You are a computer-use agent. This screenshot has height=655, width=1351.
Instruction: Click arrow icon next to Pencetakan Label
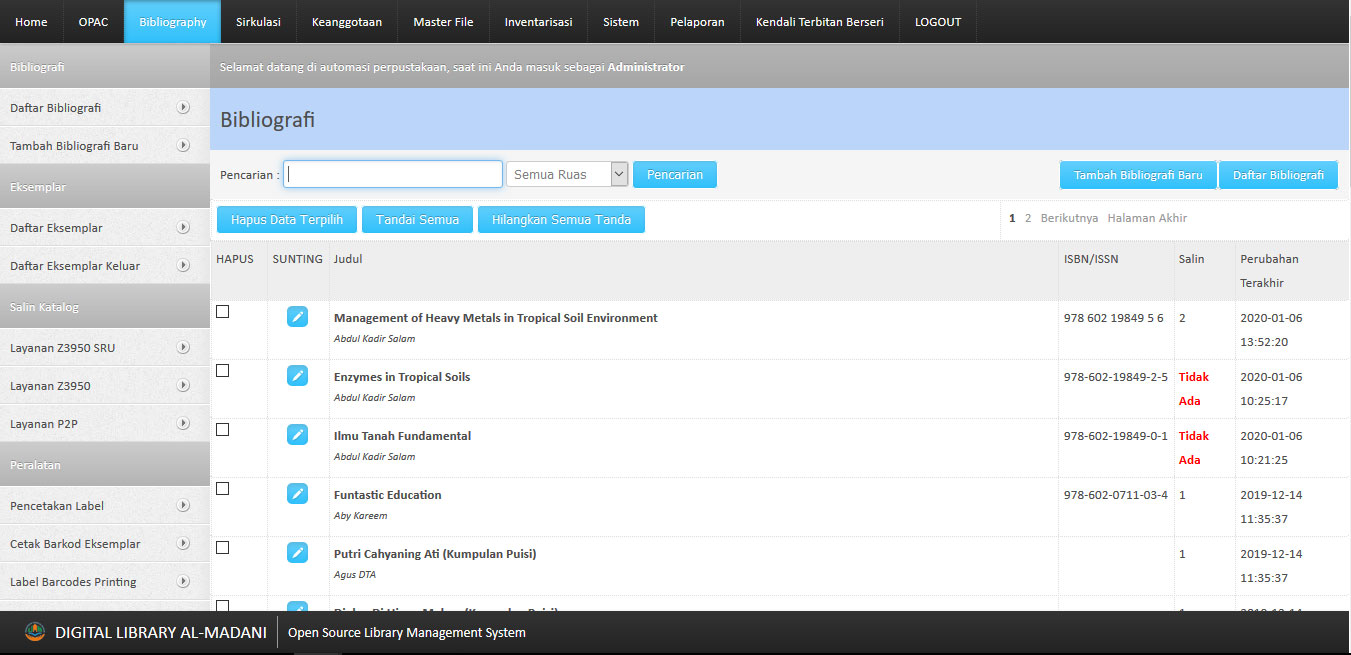(183, 506)
